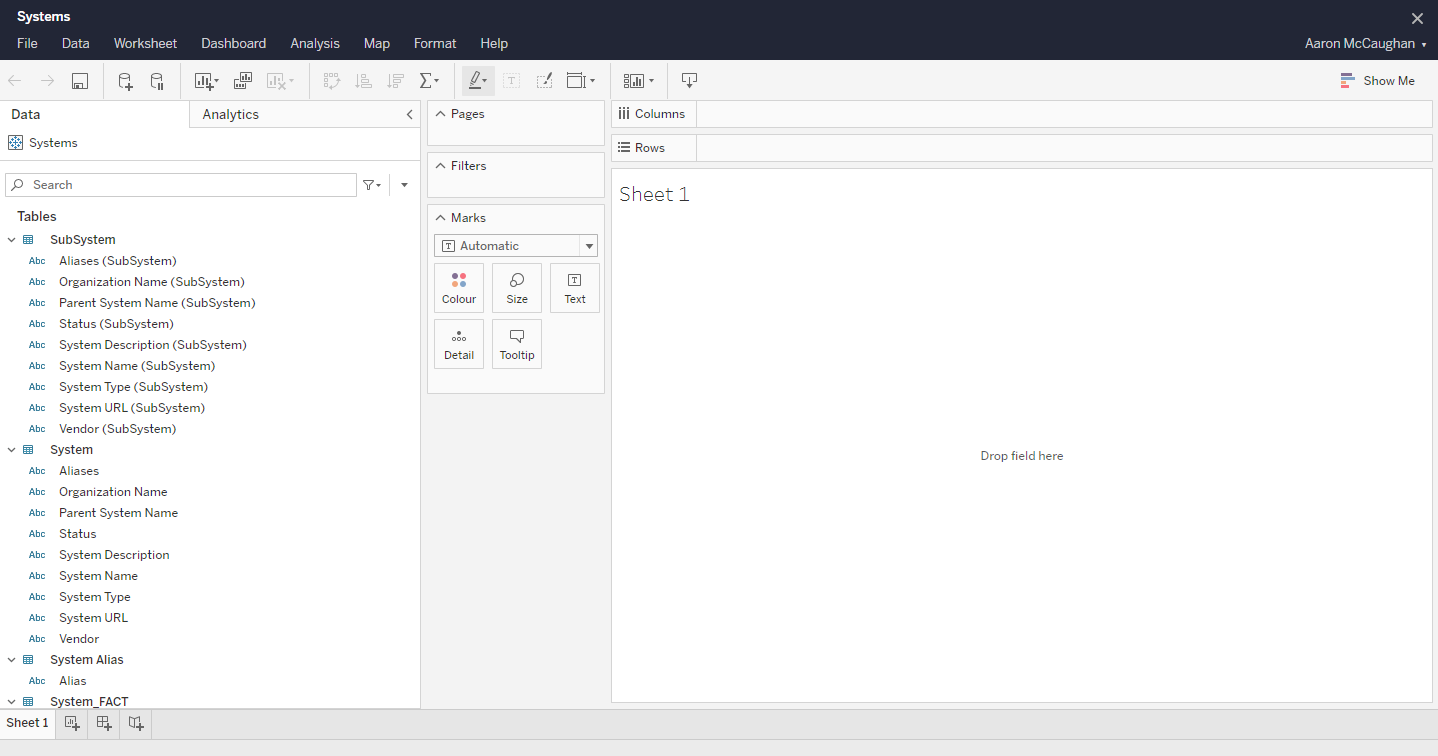Image resolution: width=1438 pixels, height=756 pixels.
Task: Open the Analysis menu
Action: 315,43
